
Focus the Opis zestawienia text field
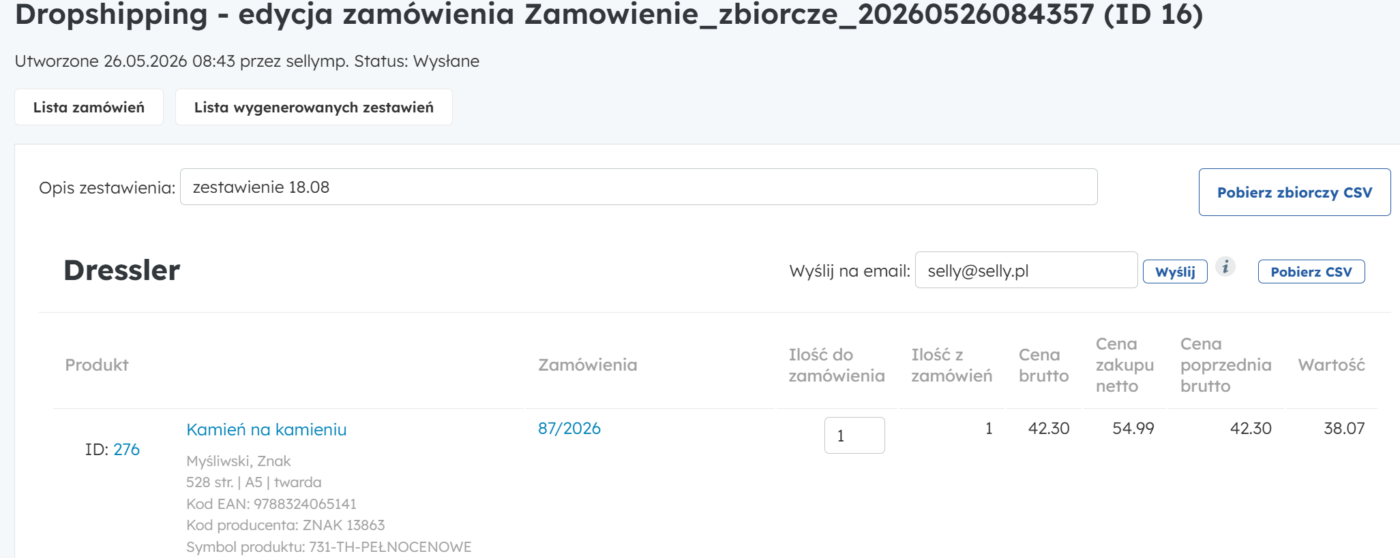pyautogui.click(x=639, y=187)
